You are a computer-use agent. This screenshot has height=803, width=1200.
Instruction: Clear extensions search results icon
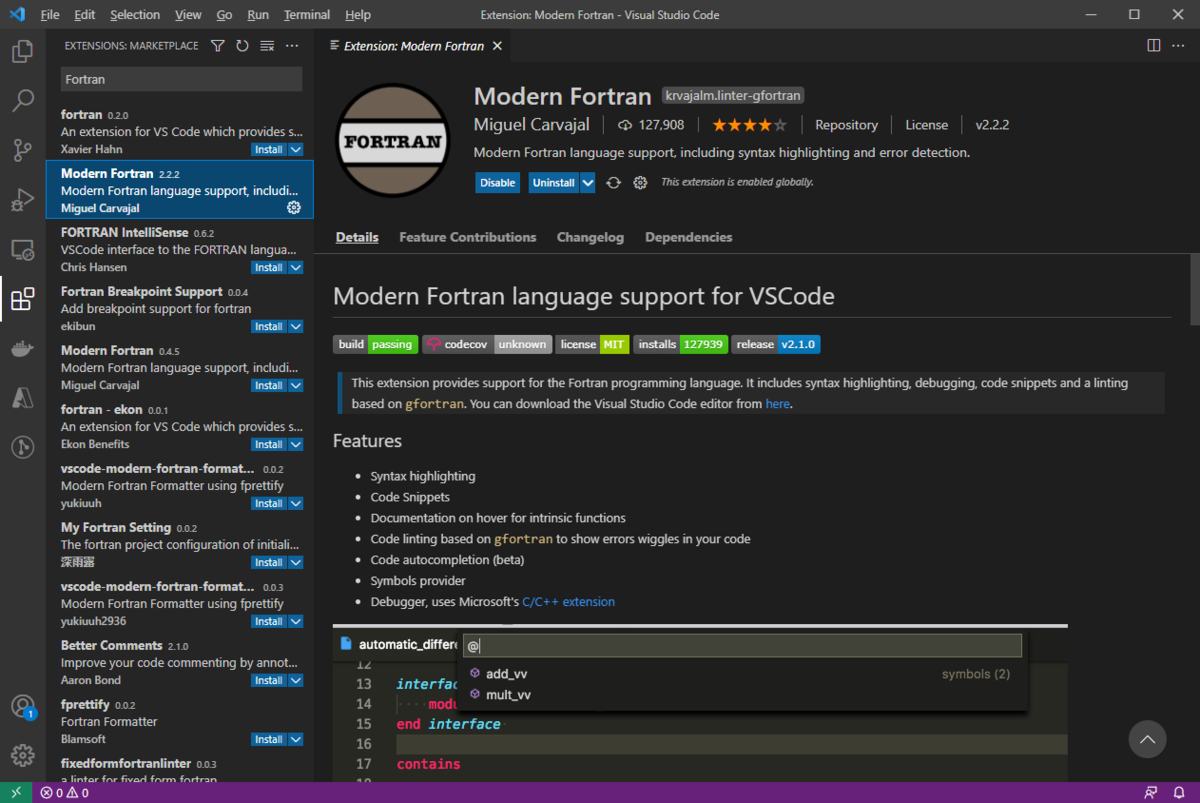pos(267,46)
